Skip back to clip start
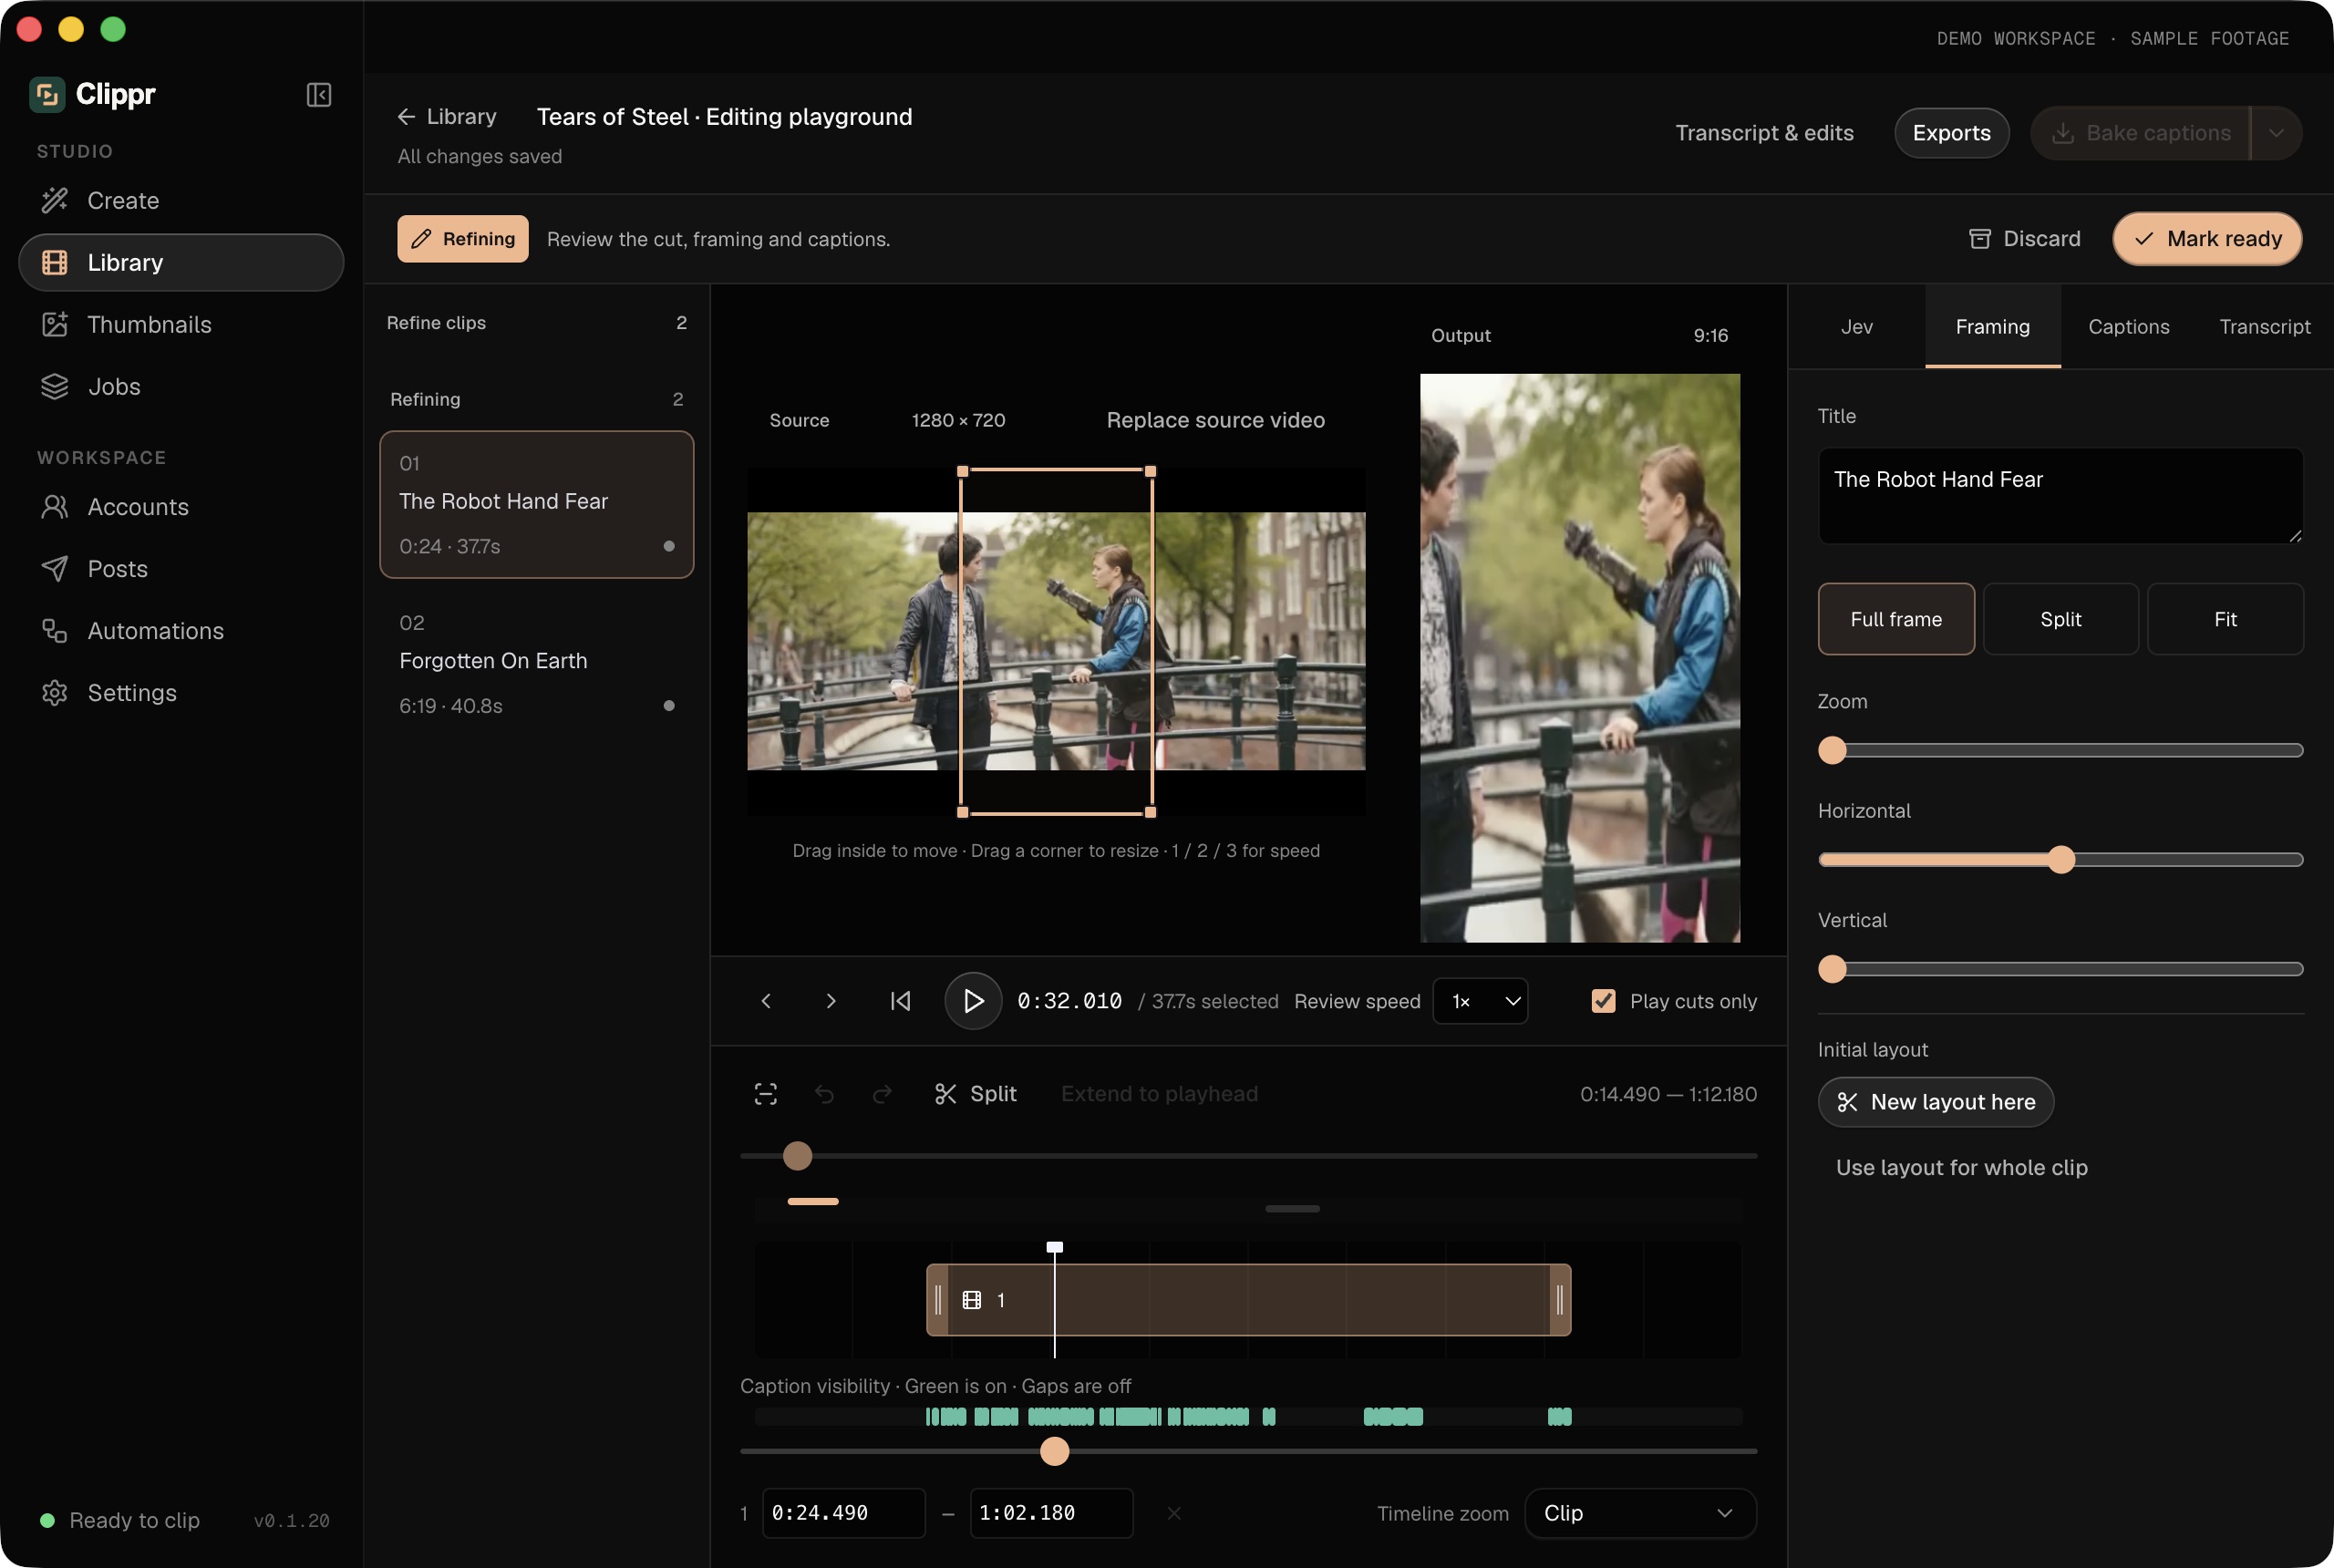The width and height of the screenshot is (2334, 1568). [900, 1001]
